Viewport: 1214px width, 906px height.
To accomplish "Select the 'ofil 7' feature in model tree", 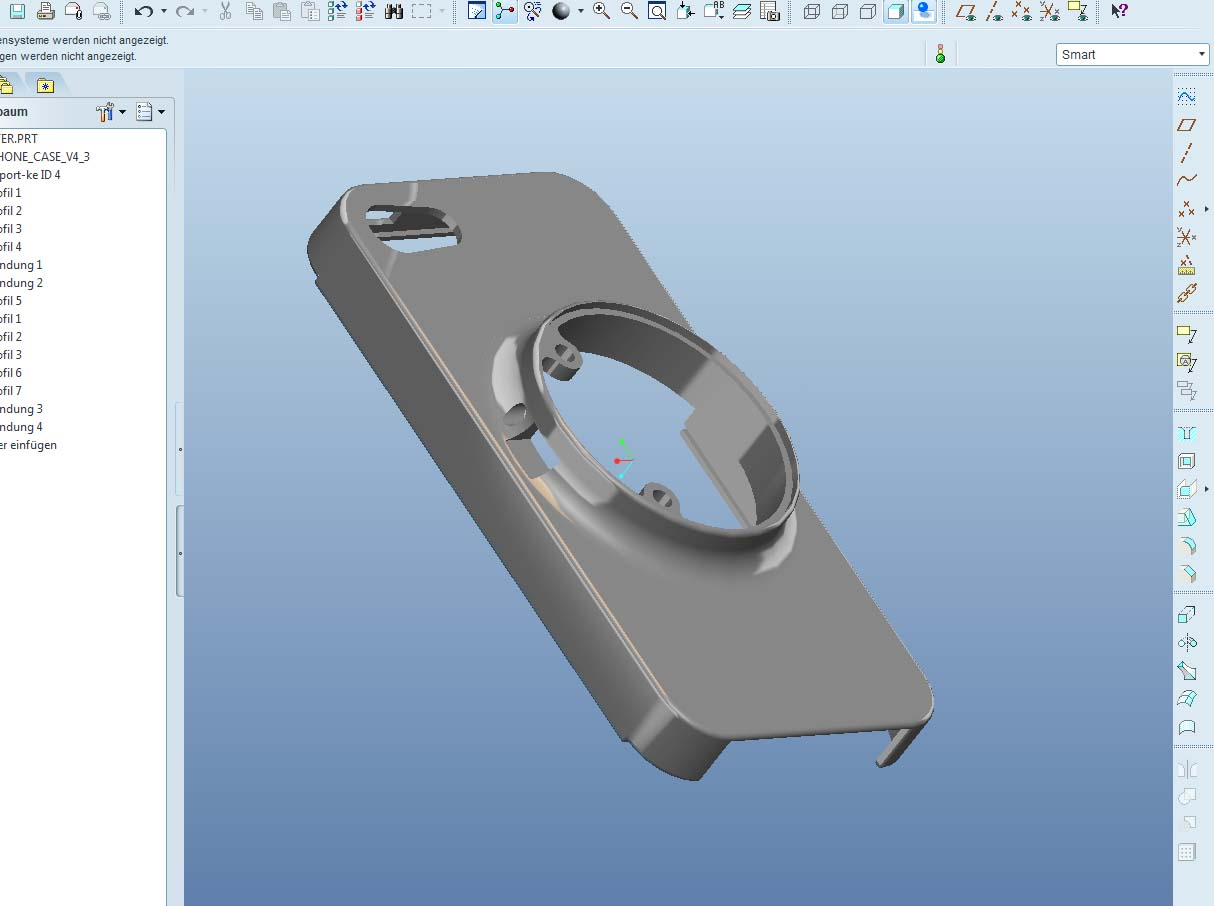I will pos(11,391).
